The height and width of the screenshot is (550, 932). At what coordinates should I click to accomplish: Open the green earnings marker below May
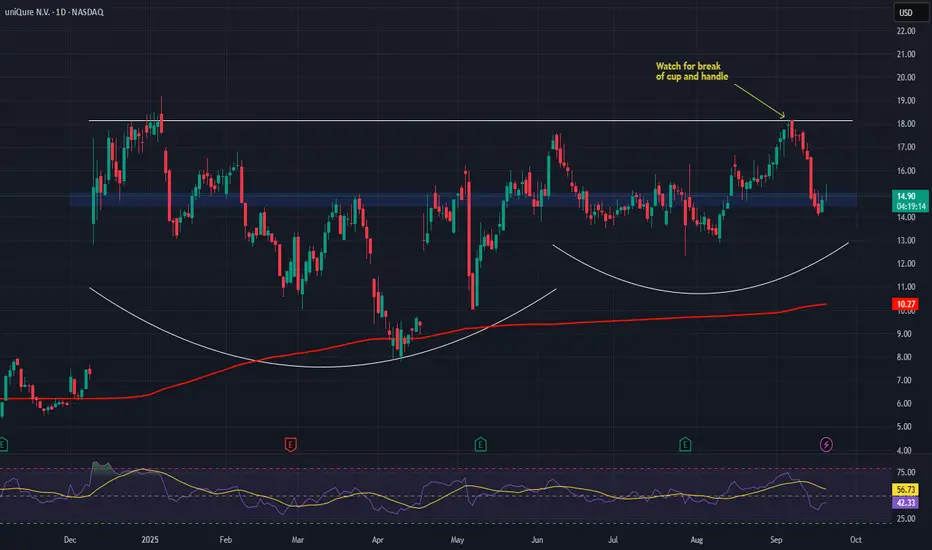tap(480, 444)
